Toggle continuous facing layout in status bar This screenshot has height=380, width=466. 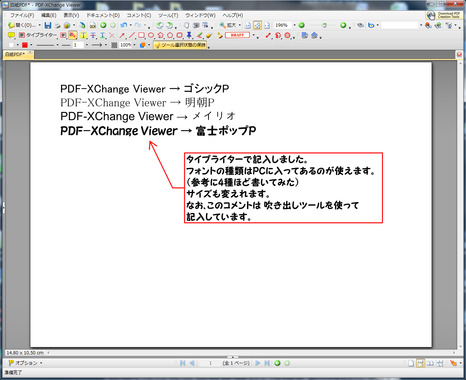coord(440,363)
